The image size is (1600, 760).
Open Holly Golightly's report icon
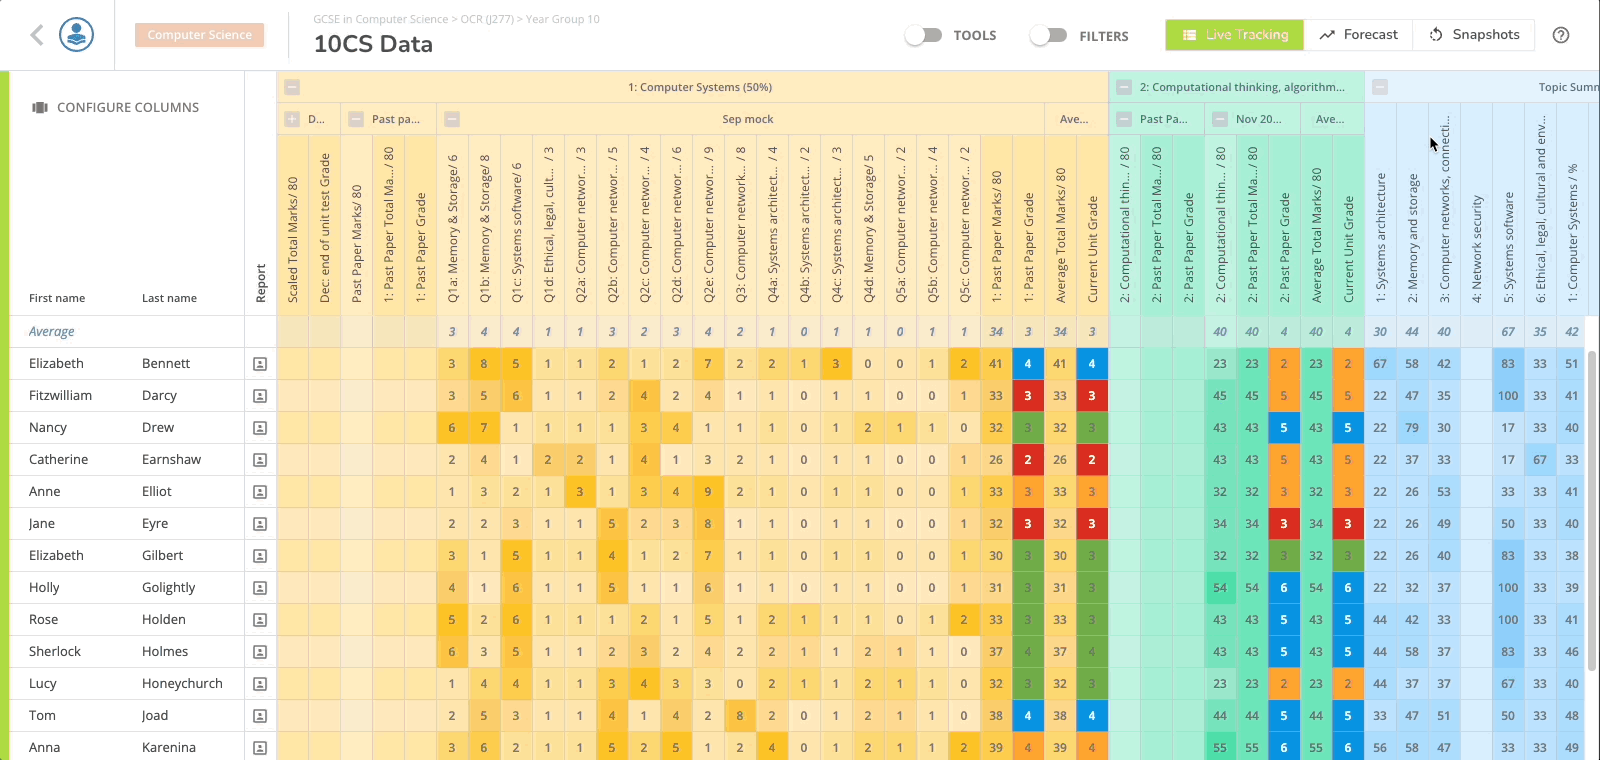pos(260,588)
